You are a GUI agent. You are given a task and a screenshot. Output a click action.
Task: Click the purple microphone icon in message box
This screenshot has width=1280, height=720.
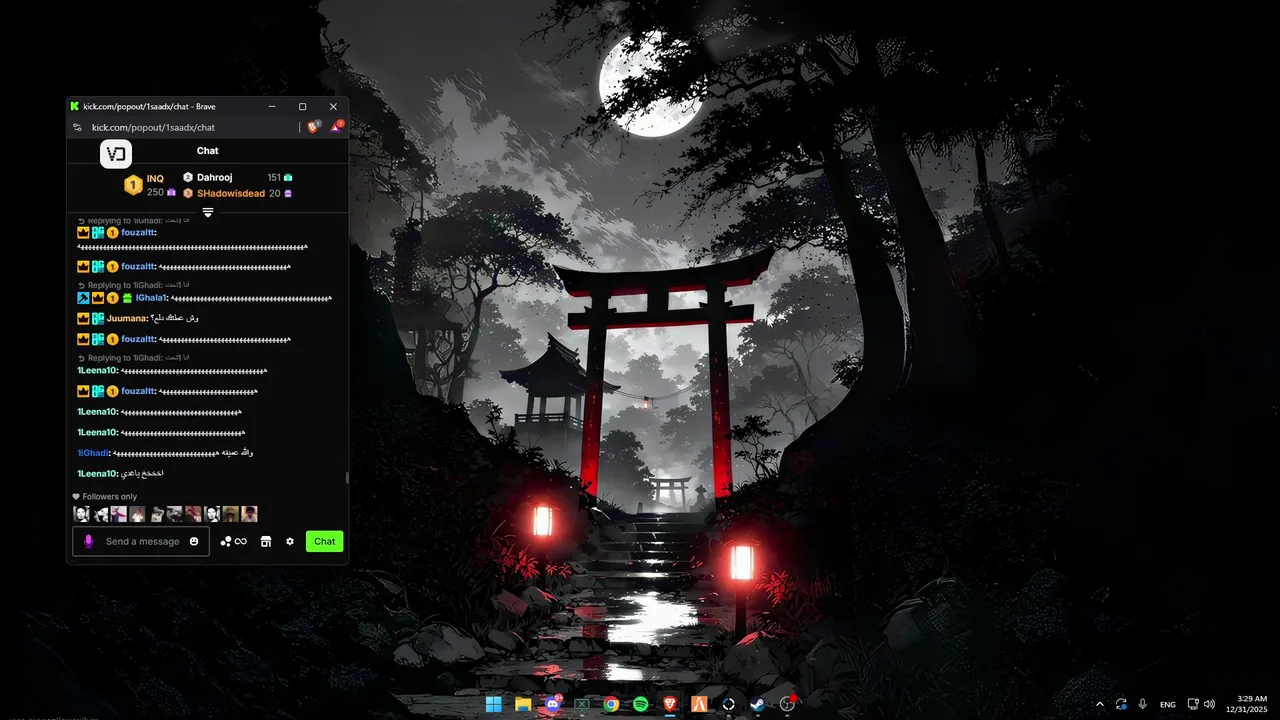(x=88, y=541)
